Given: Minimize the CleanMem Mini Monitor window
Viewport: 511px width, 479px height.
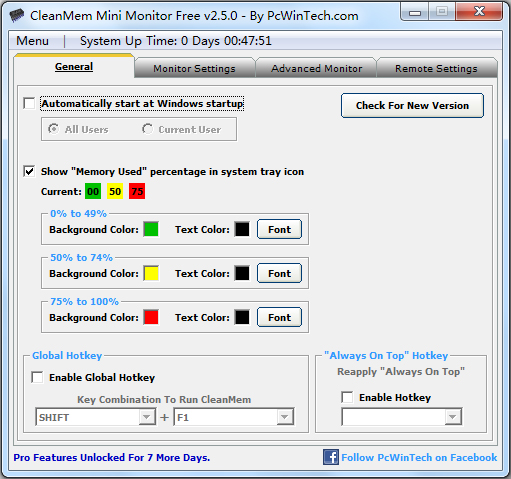Looking at the screenshot, I should (x=415, y=12).
